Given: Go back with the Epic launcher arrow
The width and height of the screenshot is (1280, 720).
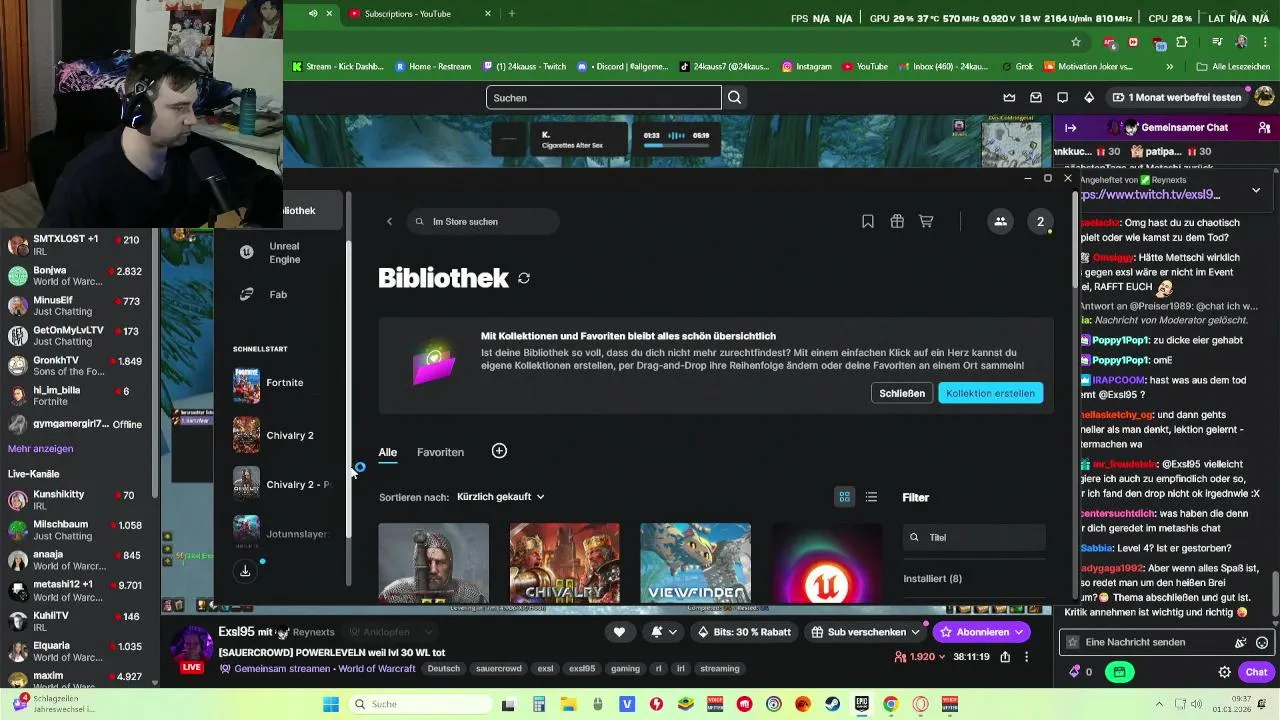Looking at the screenshot, I should [x=390, y=222].
